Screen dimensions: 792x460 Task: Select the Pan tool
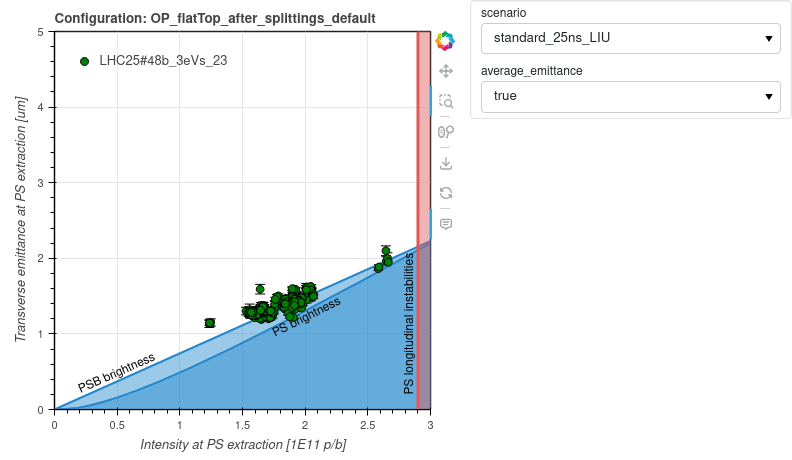coord(446,71)
